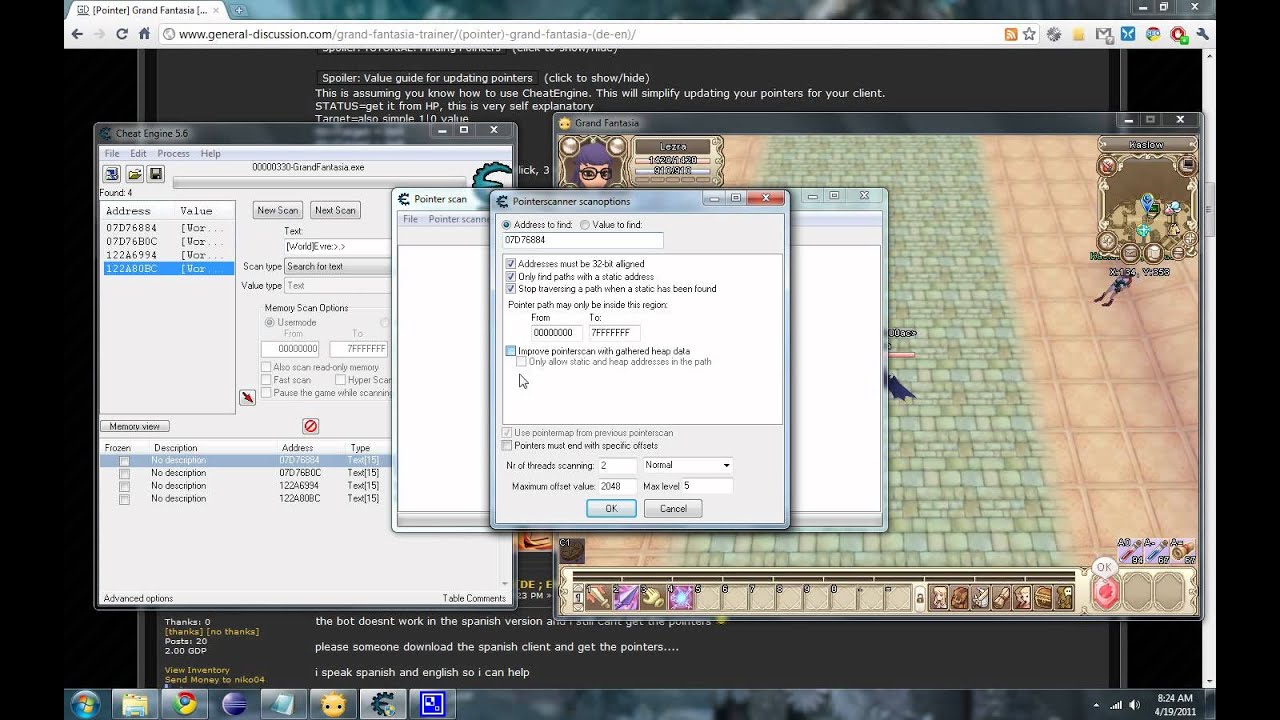Image resolution: width=1280 pixels, height=720 pixels.
Task: Click the pointer path 'To' field 7FFFFFFF
Action: (614, 333)
